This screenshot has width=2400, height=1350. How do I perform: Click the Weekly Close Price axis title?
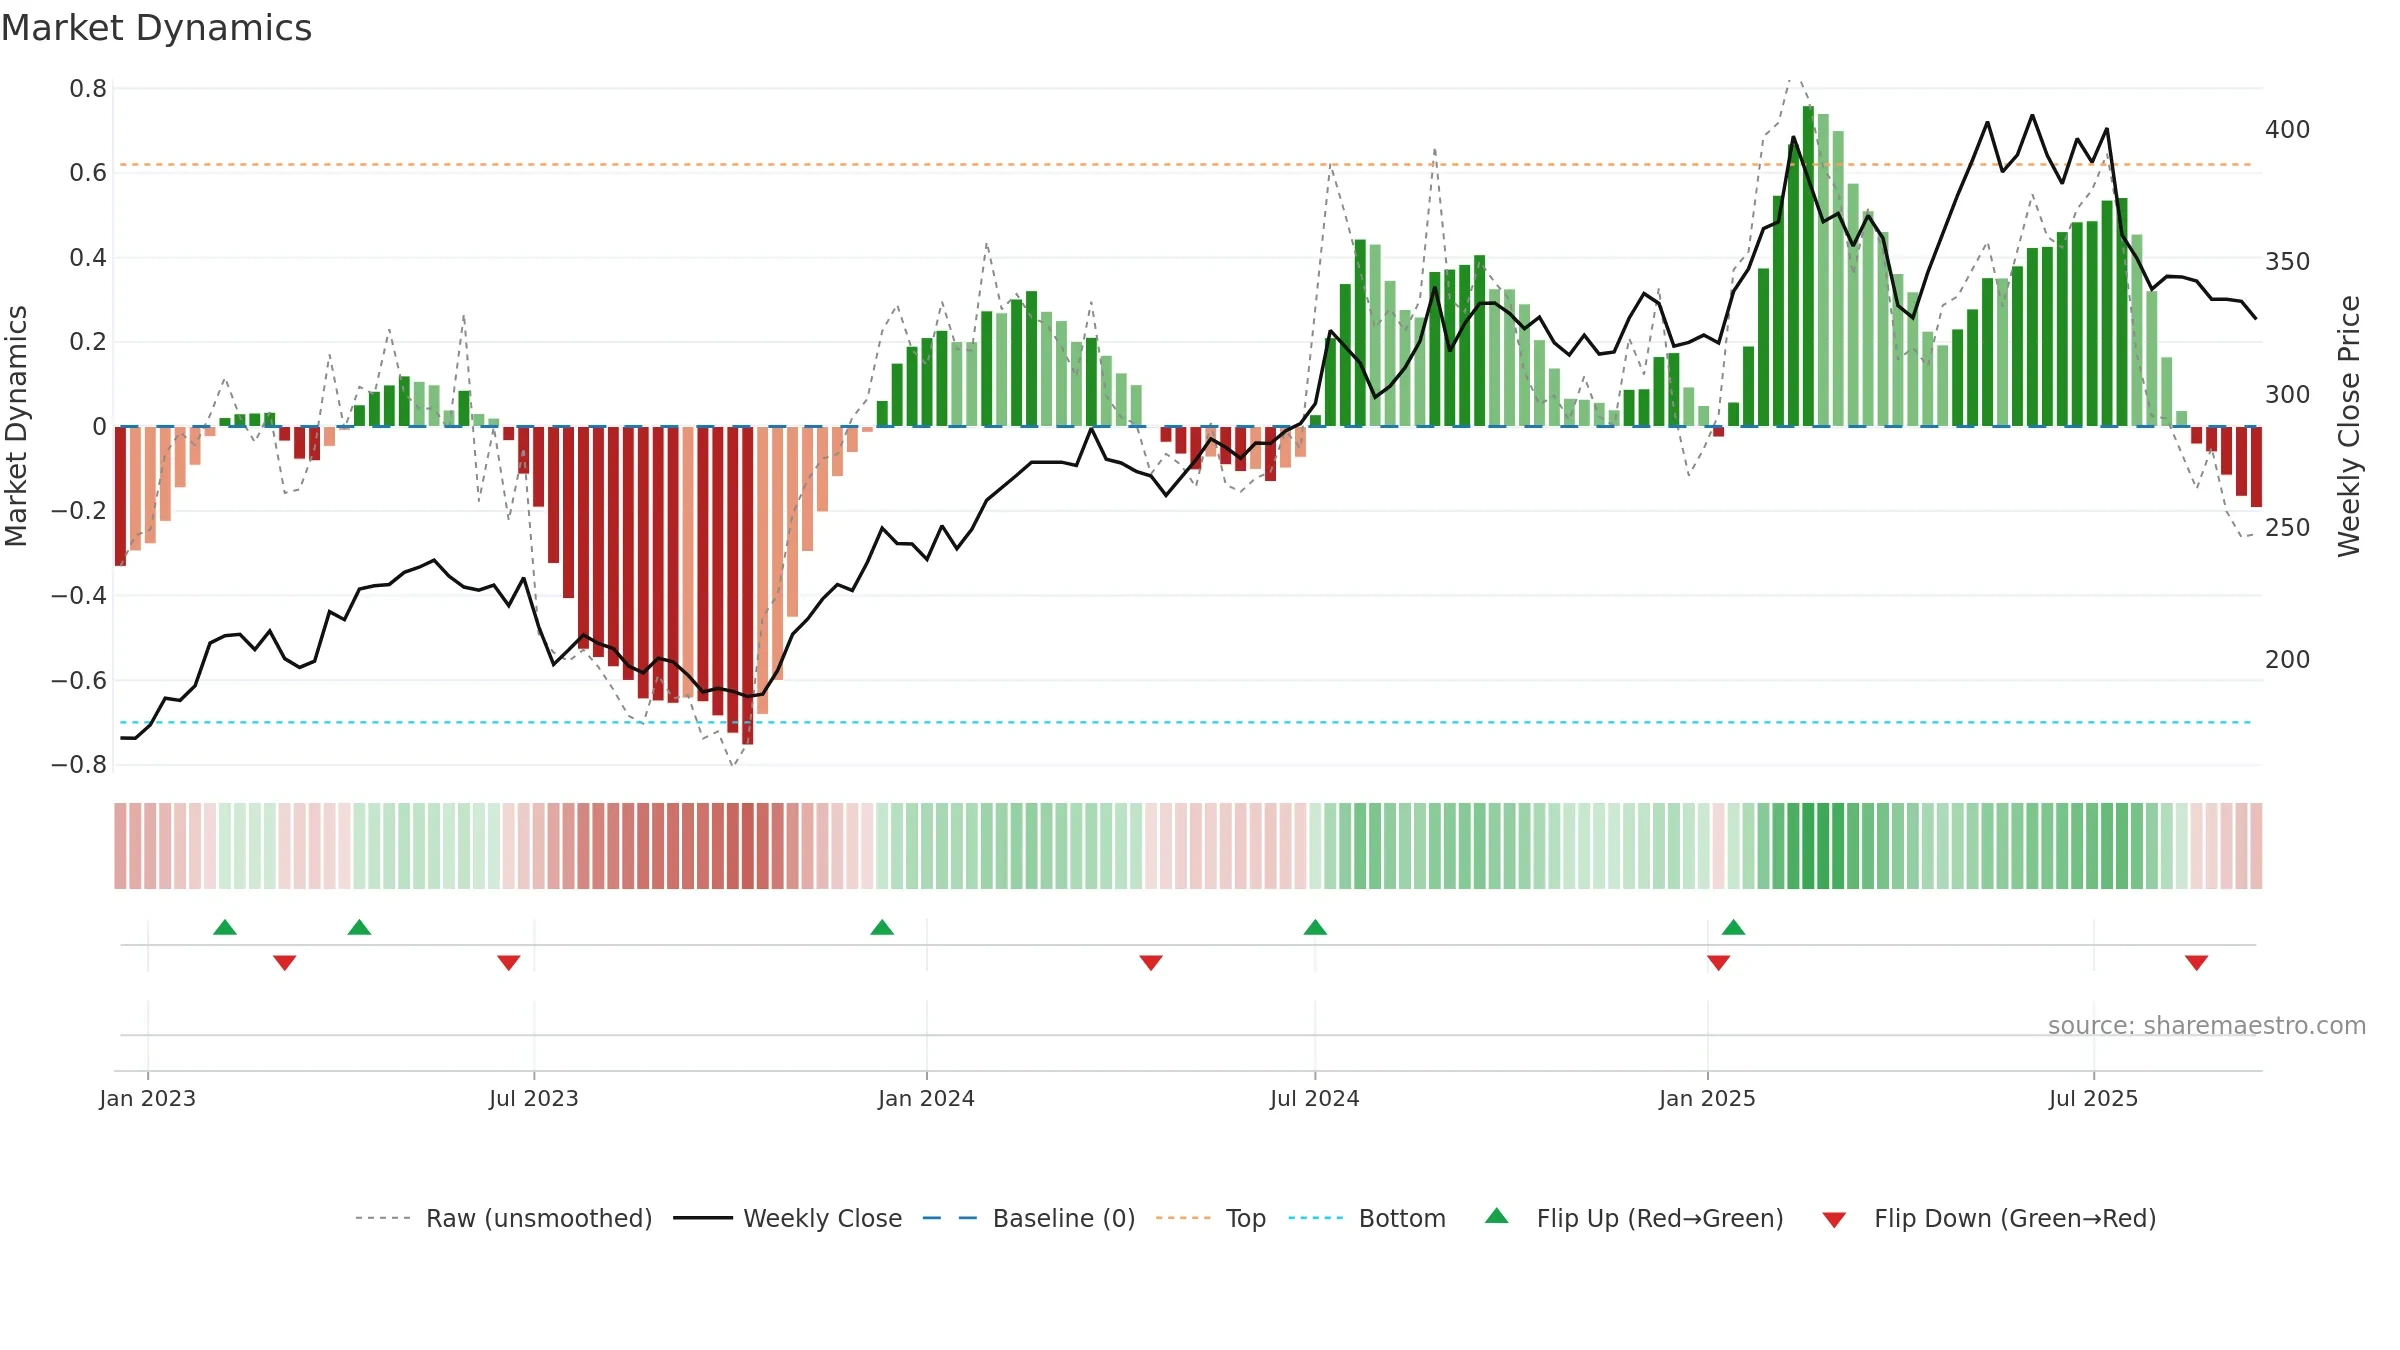coord(2349,426)
